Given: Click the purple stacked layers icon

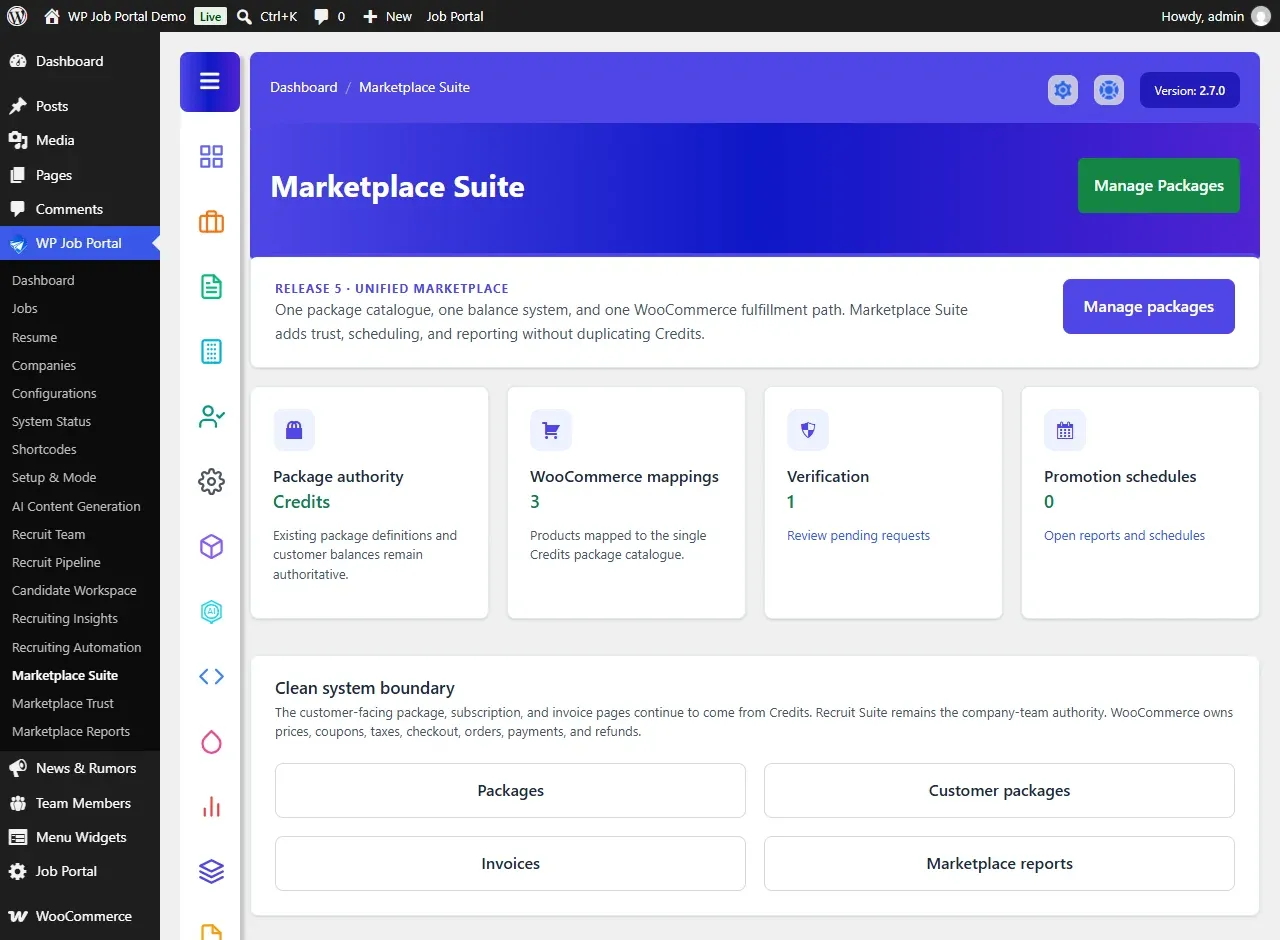Looking at the screenshot, I should (x=211, y=872).
